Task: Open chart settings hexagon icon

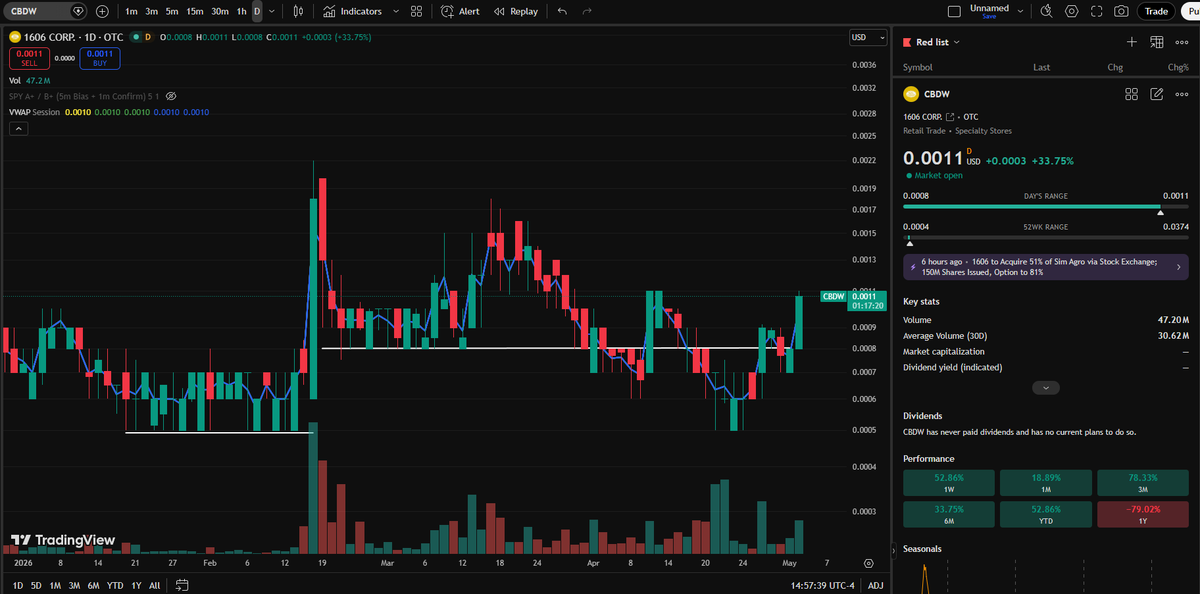Action: 1072,11
